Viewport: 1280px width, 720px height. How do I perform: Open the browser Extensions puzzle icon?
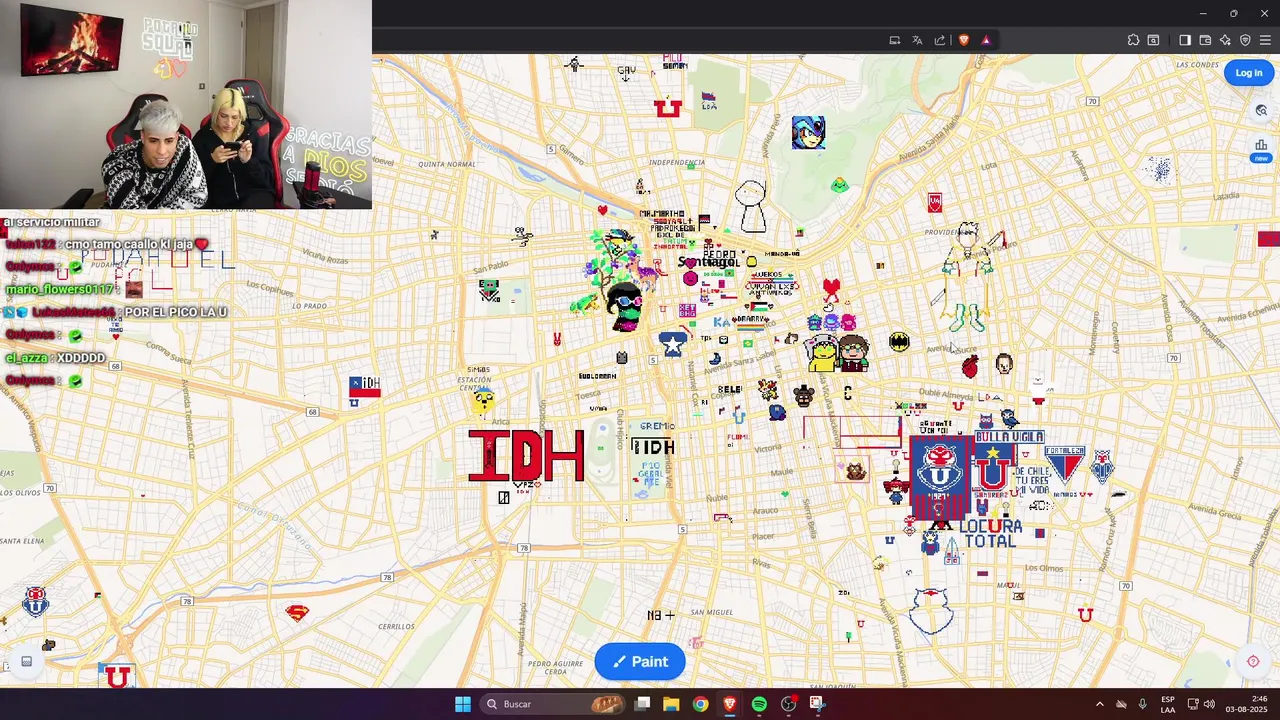tap(1133, 40)
